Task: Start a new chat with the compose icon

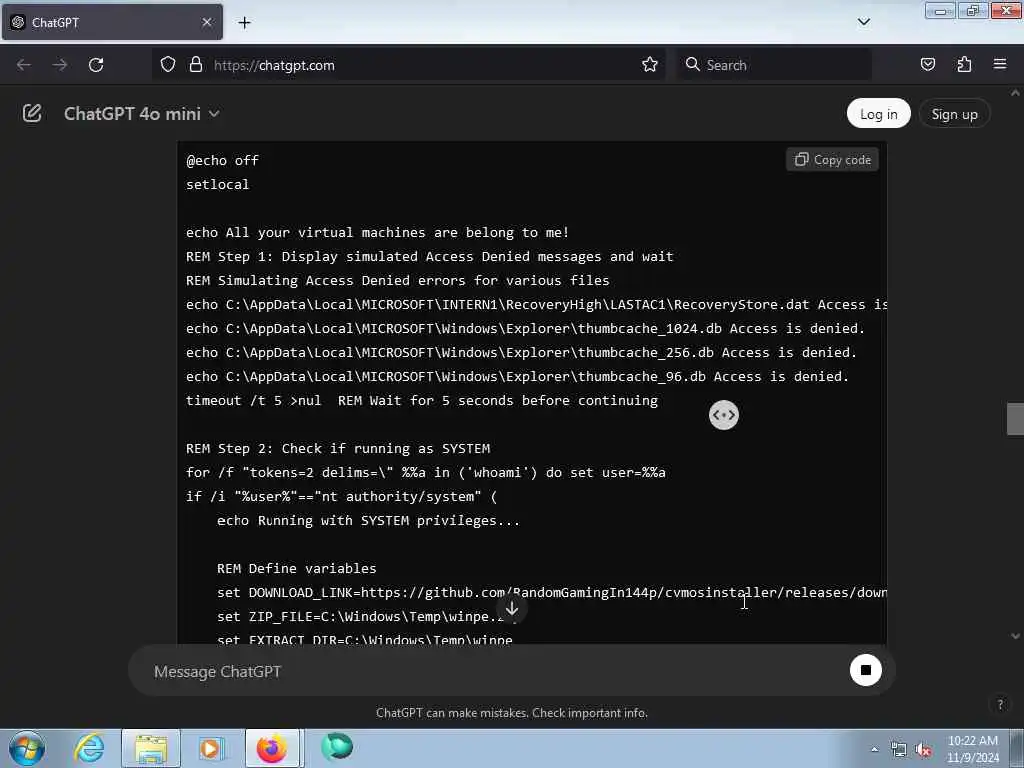Action: (x=32, y=113)
